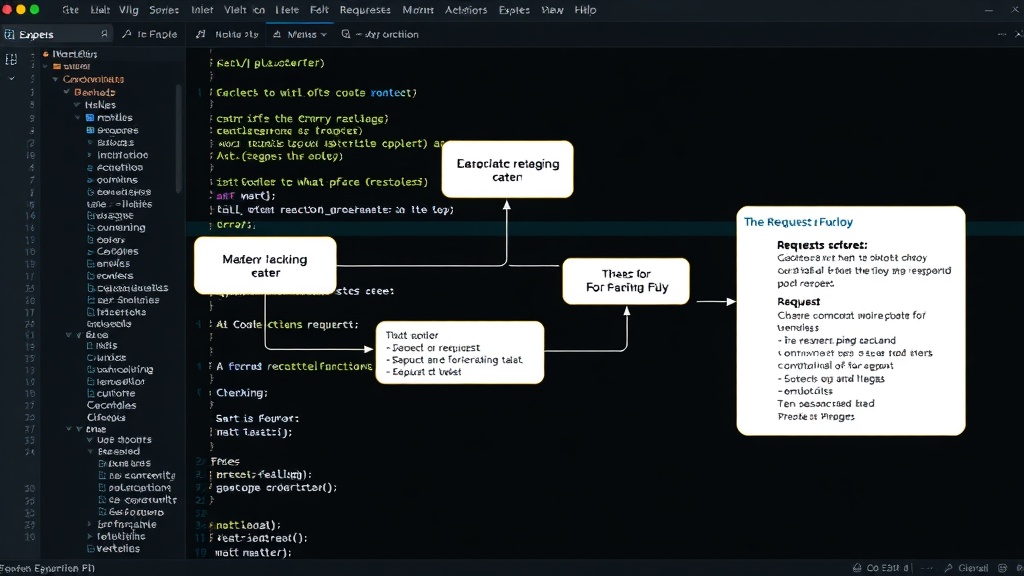Viewport: 1024px width, 576px height.
Task: Click the Requests heading in Request panel
Action: (x=822, y=245)
